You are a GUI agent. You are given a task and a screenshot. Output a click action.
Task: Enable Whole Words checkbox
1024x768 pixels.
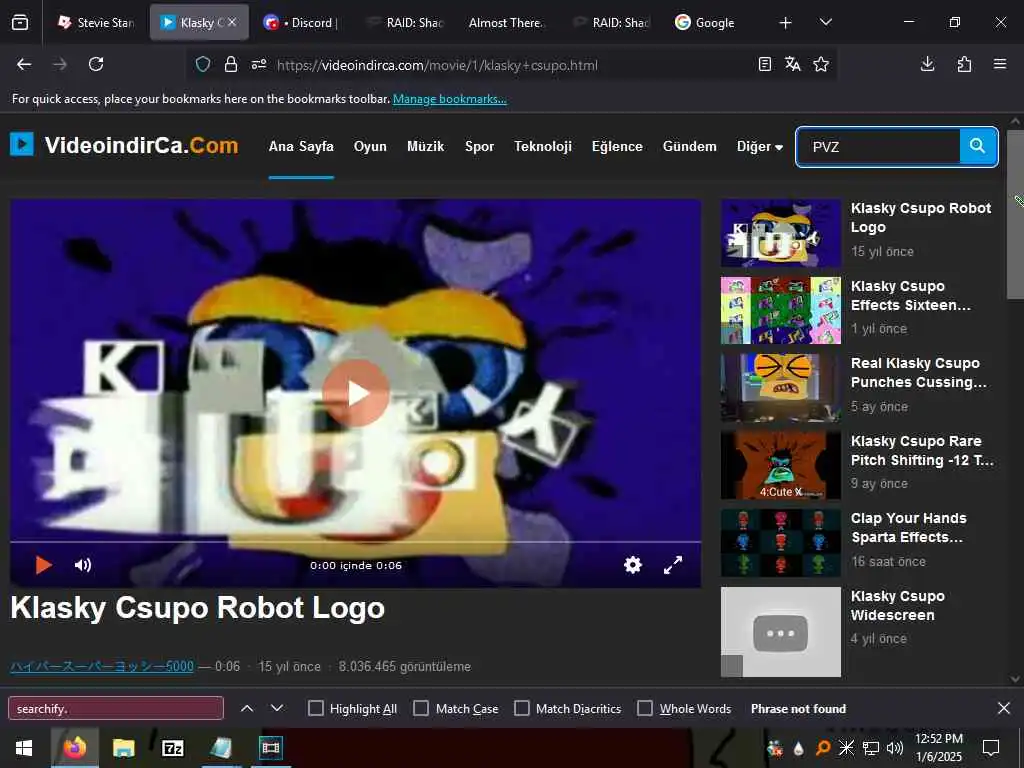click(645, 709)
